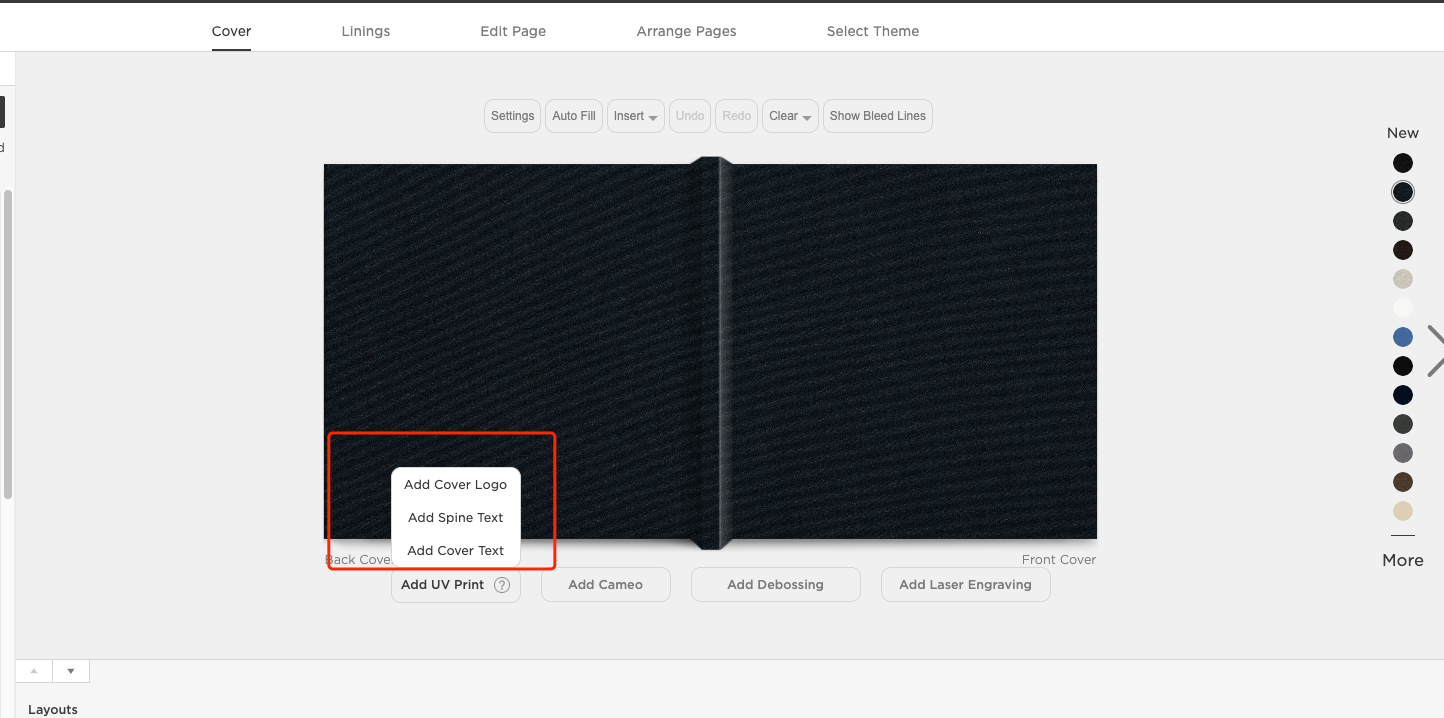The height and width of the screenshot is (718, 1444).
Task: Click the Add Laser Engraving button
Action: (966, 585)
